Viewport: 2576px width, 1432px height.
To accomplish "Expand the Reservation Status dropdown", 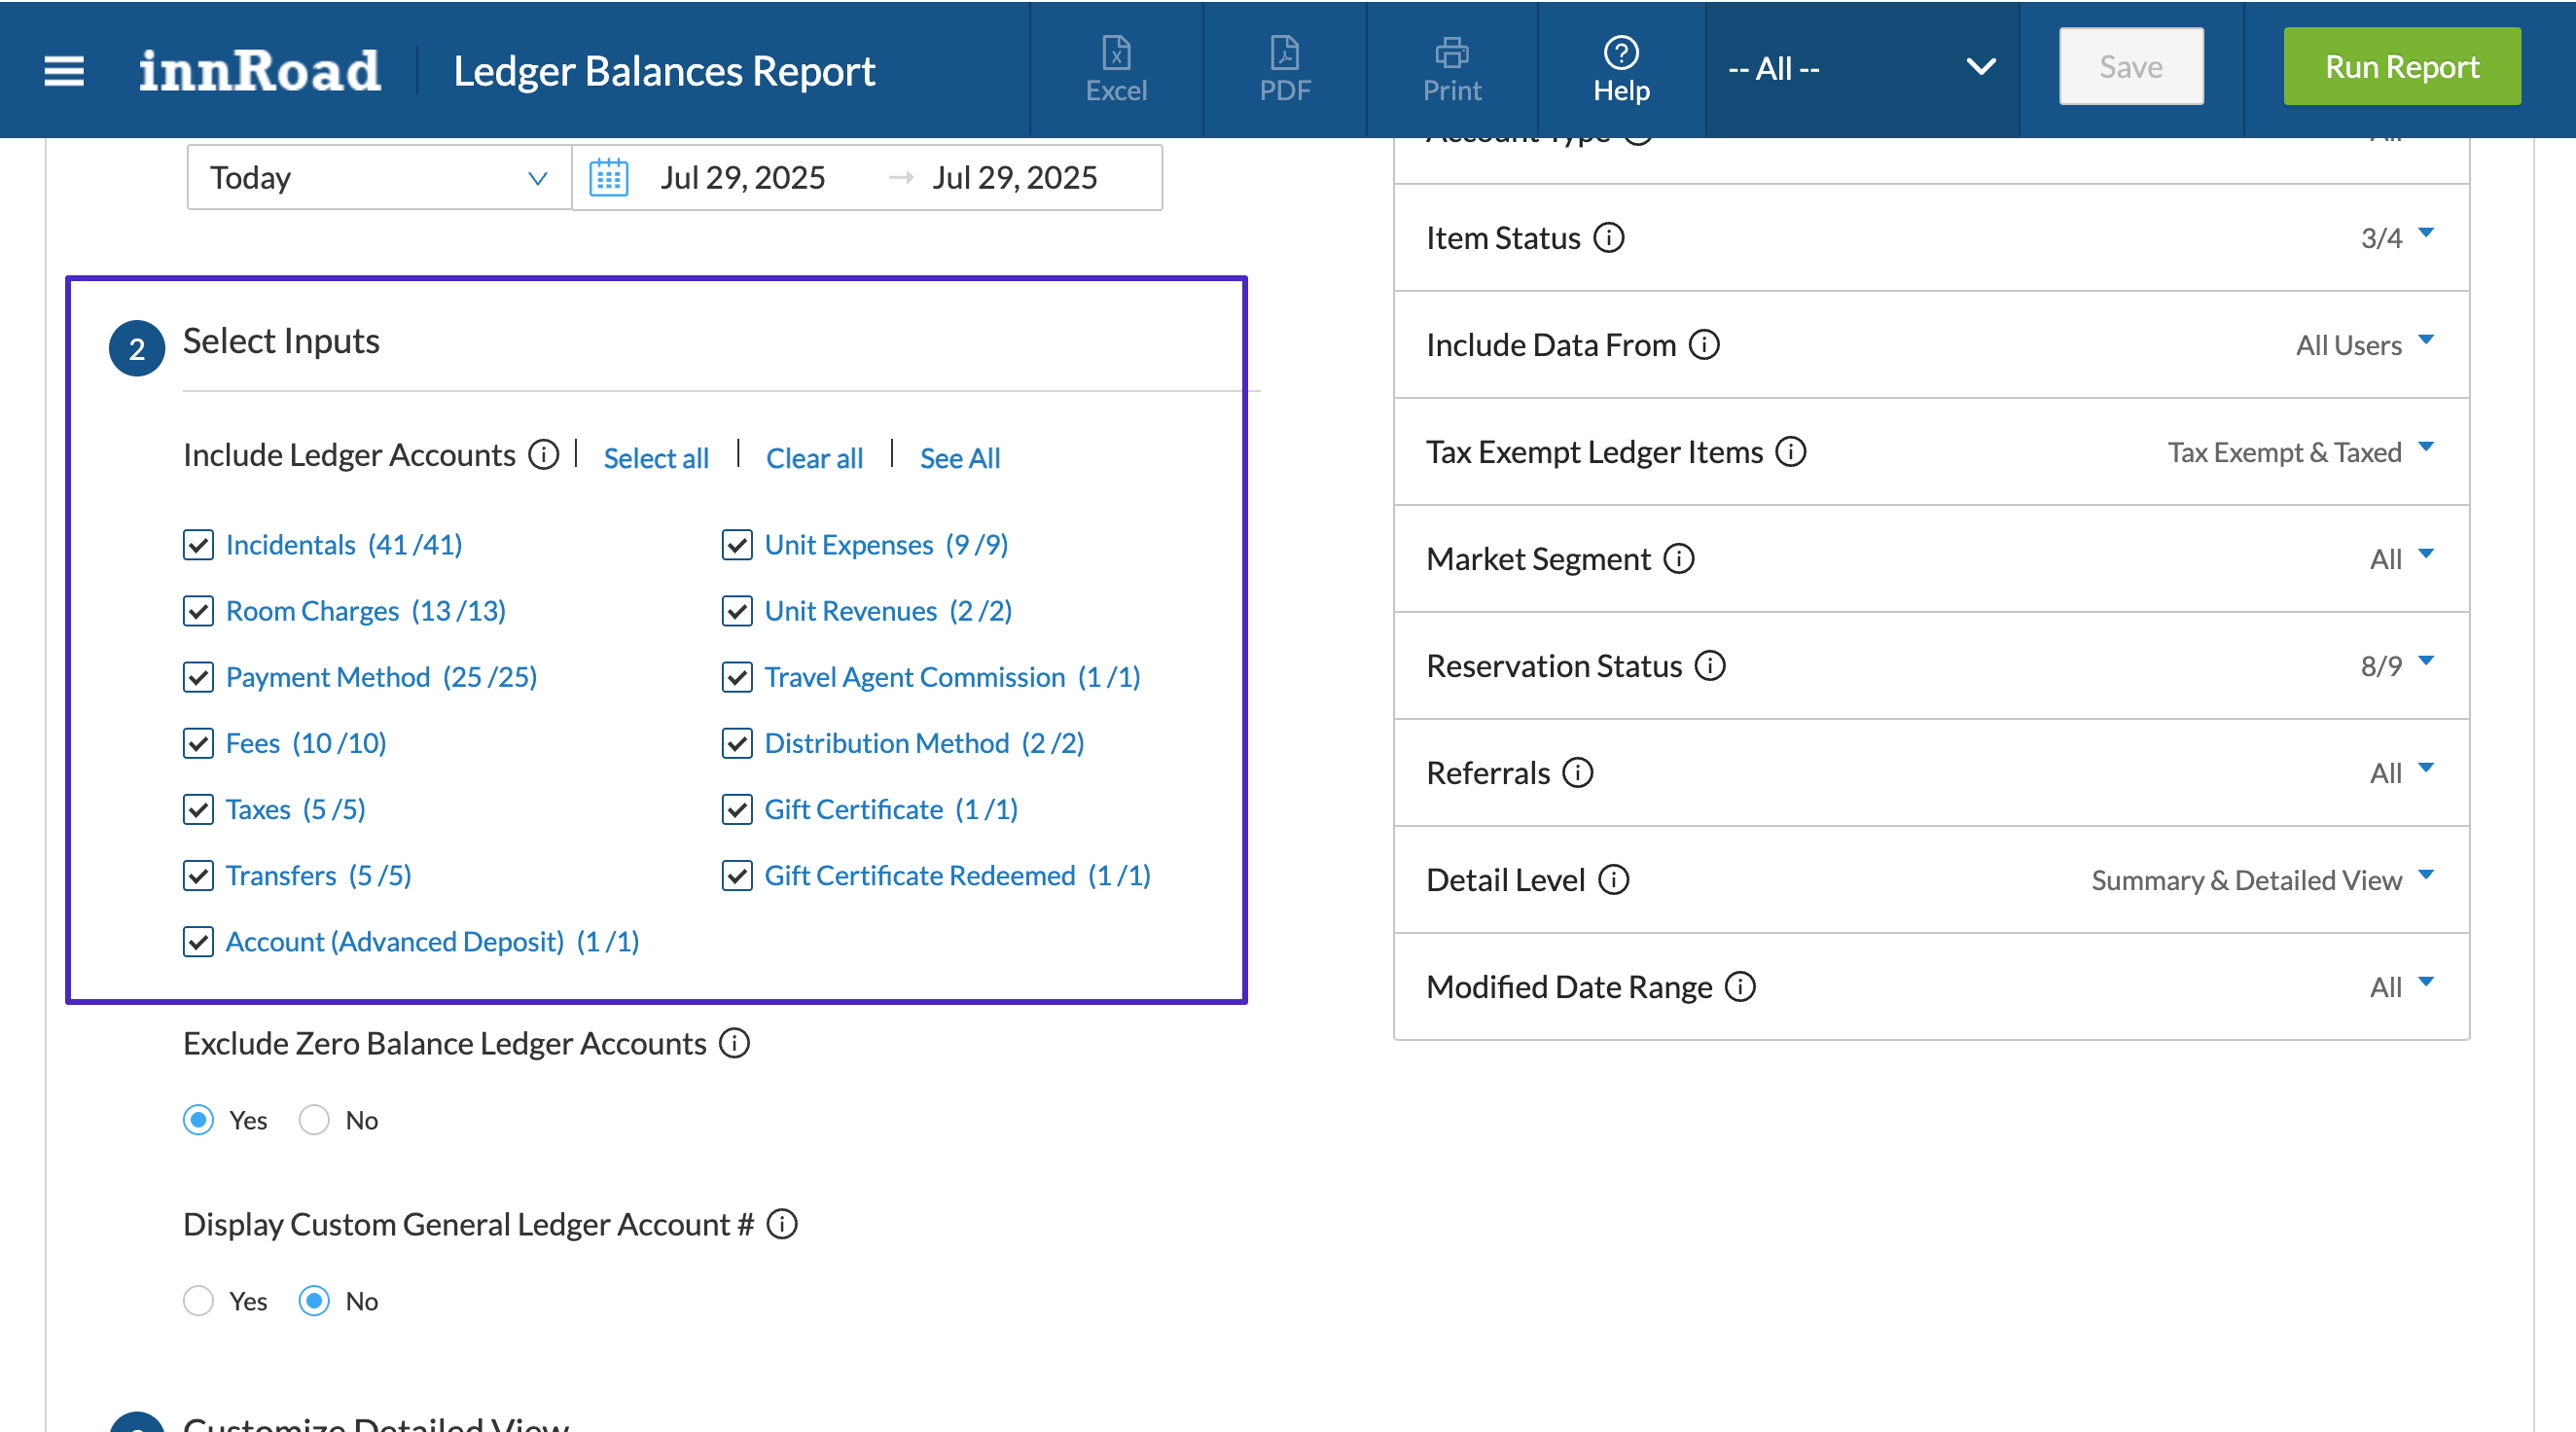I will (x=2425, y=663).
